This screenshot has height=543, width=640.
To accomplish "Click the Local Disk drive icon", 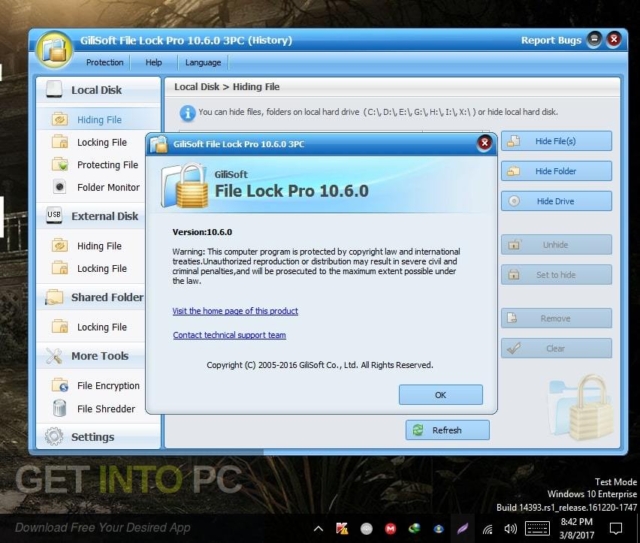I will pyautogui.click(x=54, y=89).
